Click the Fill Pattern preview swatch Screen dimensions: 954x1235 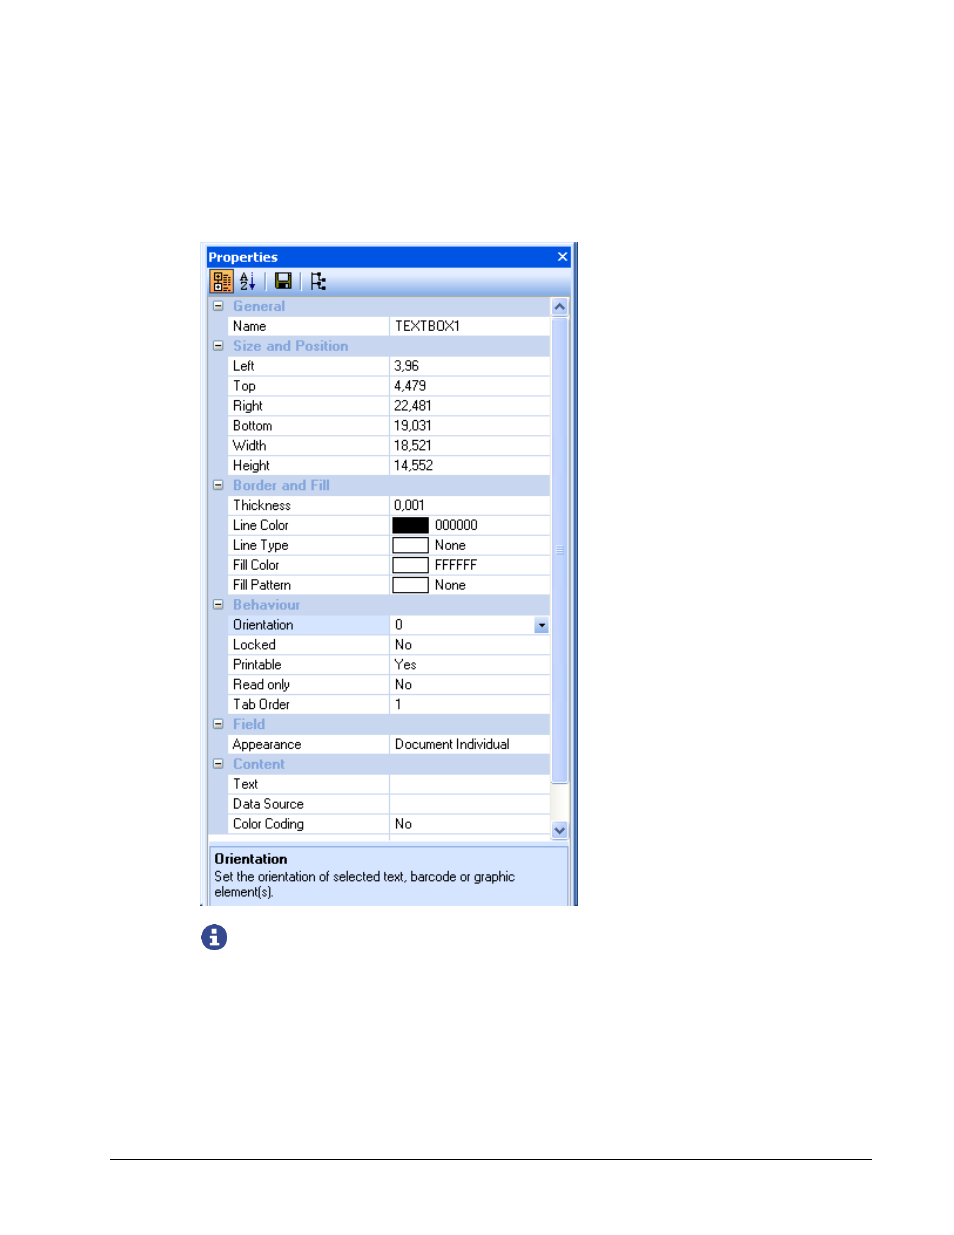pyautogui.click(x=410, y=585)
